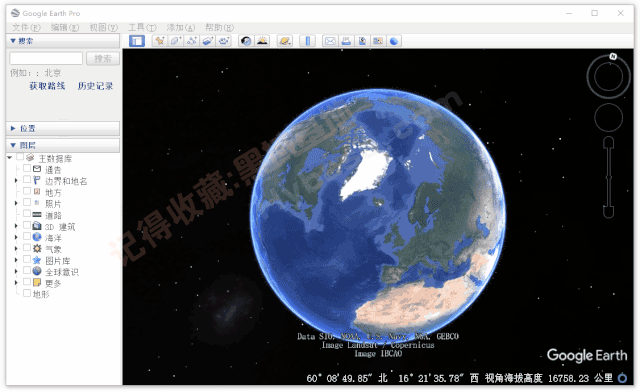Open the 工具(T) menu
The height and width of the screenshot is (392, 640).
(142, 27)
